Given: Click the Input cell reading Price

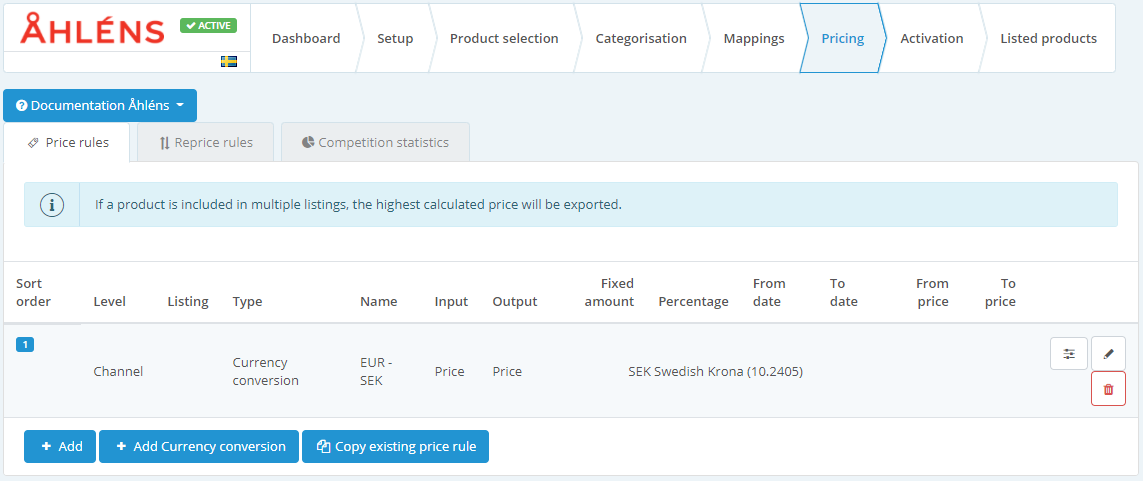Looking at the screenshot, I should click(449, 371).
